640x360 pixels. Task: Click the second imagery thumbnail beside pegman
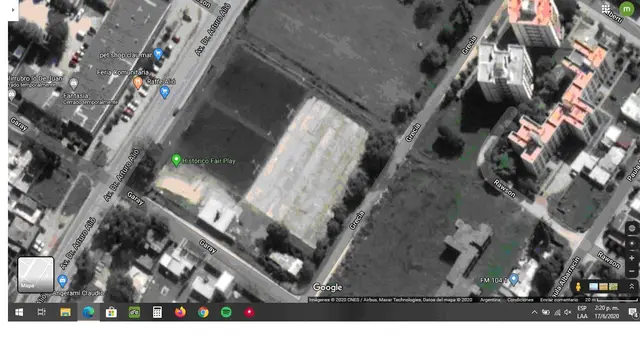pos(603,287)
